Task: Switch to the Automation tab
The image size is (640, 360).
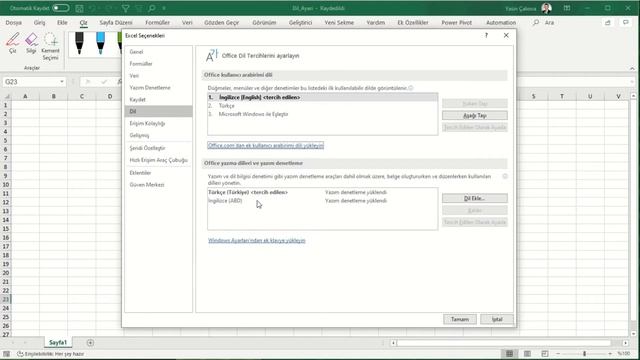Action: 501,22
